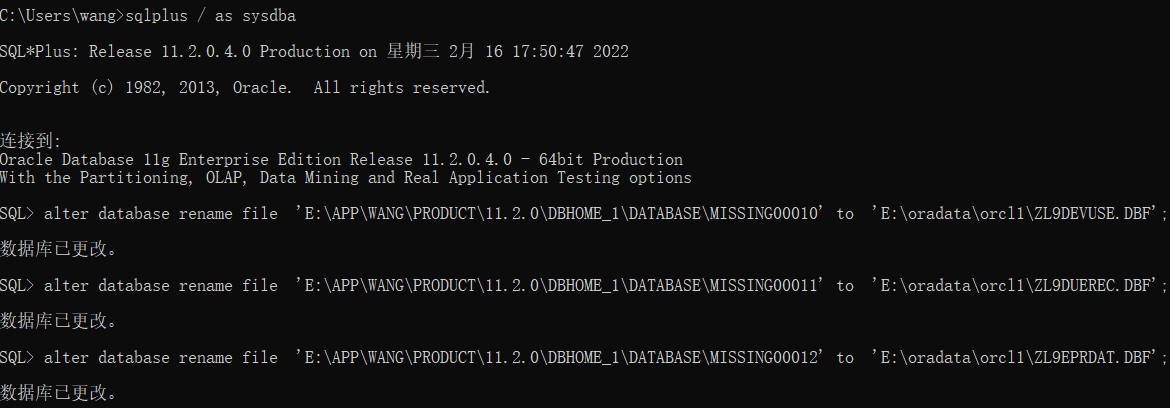Click the '连接到:' text
The height and width of the screenshot is (408, 1170).
click(x=31, y=141)
